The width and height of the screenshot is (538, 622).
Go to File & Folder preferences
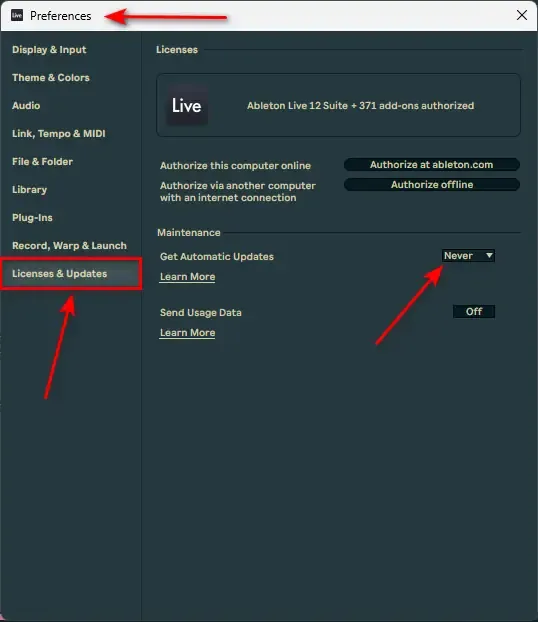coord(42,161)
